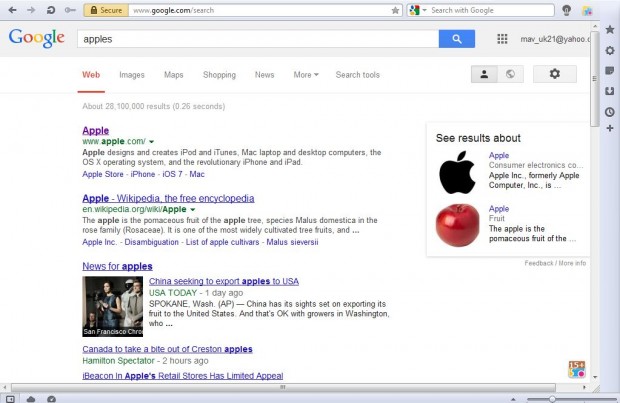
Task: Select the Web tab
Action: pyautogui.click(x=91, y=75)
